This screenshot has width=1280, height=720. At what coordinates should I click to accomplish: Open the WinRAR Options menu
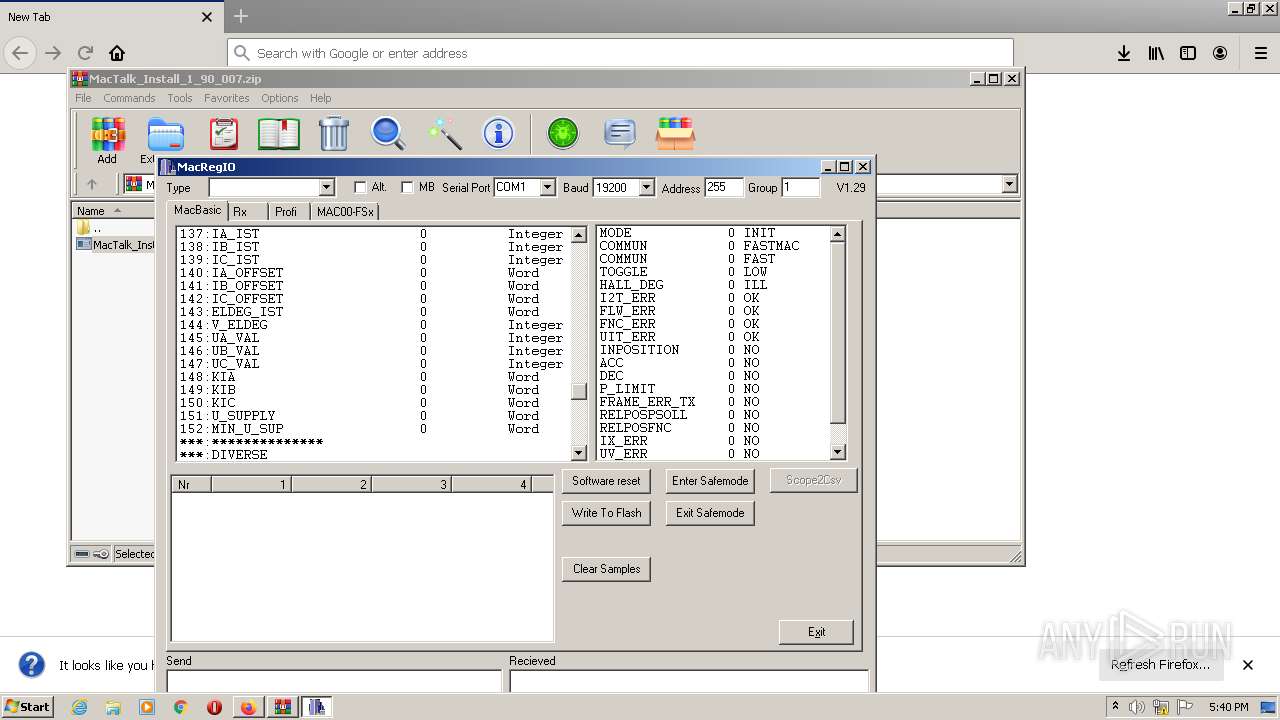280,98
